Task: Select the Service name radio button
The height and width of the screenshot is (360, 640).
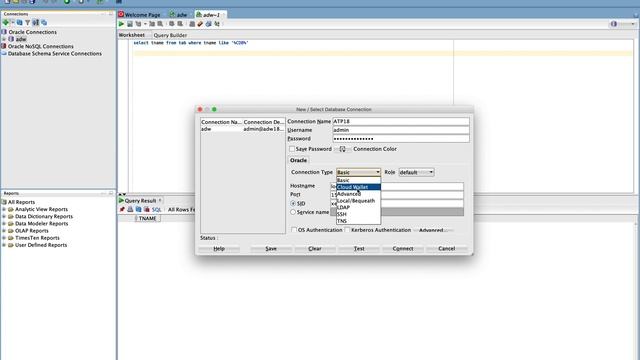Action: (x=293, y=212)
